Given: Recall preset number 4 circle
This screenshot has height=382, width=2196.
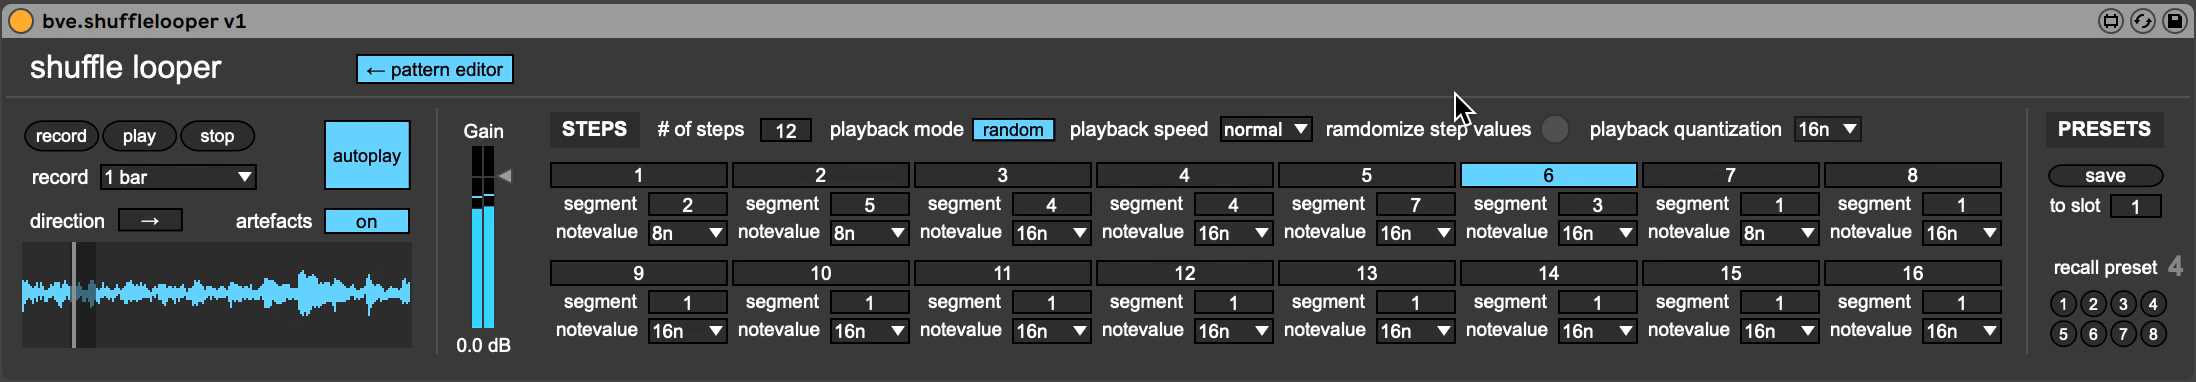Looking at the screenshot, I should (2153, 304).
